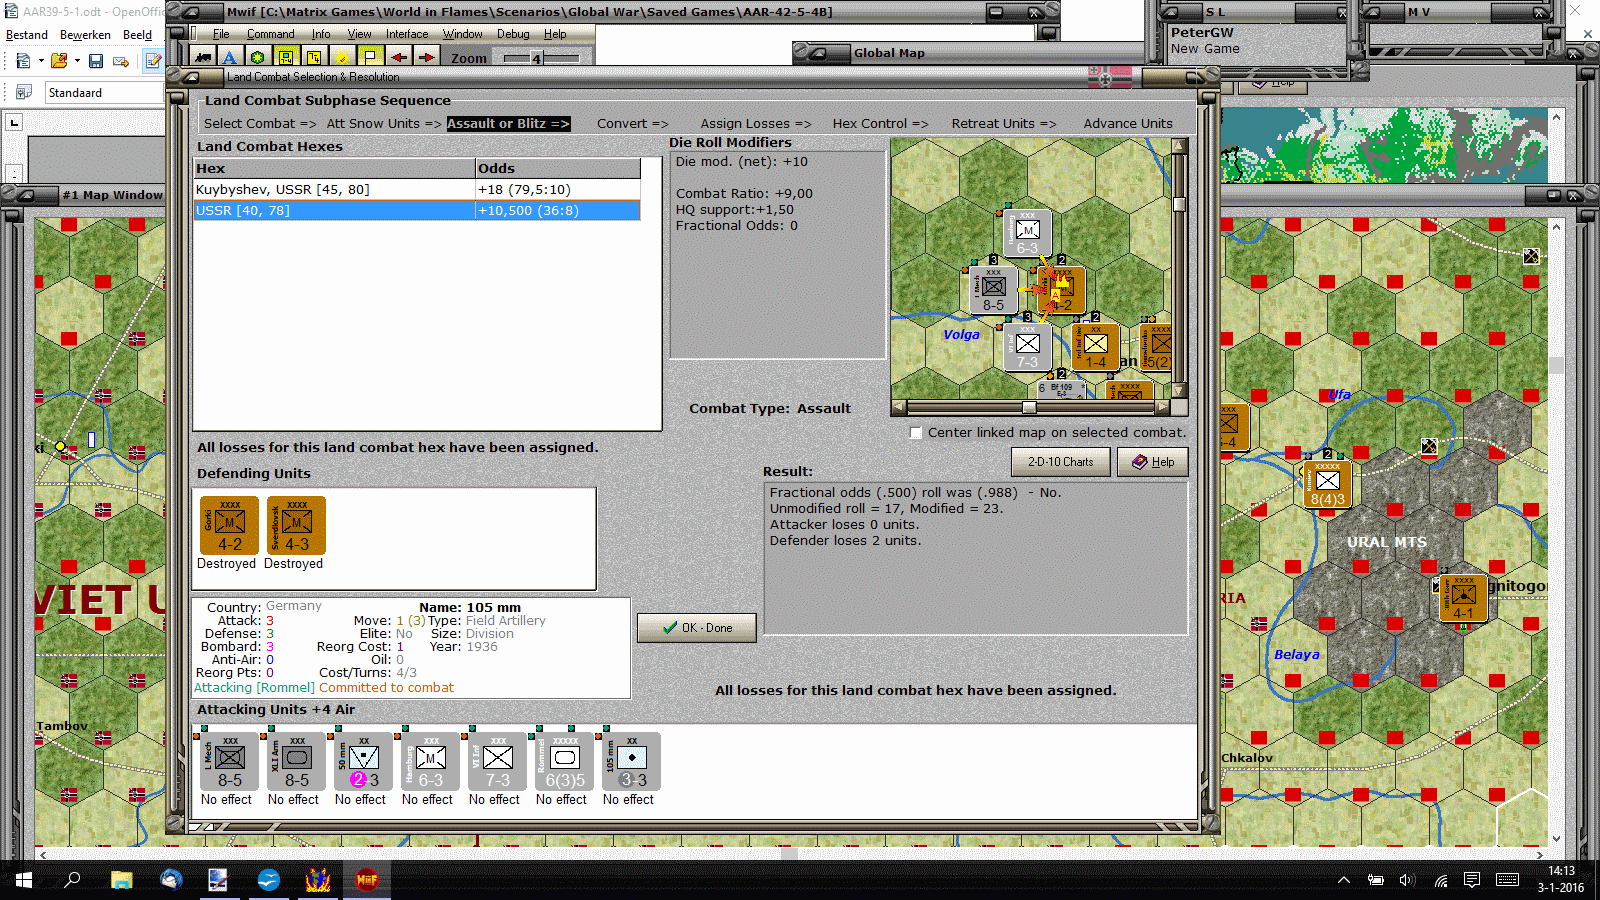Screen dimensions: 1600x900
Task: Open the Debug menu
Action: coord(513,34)
